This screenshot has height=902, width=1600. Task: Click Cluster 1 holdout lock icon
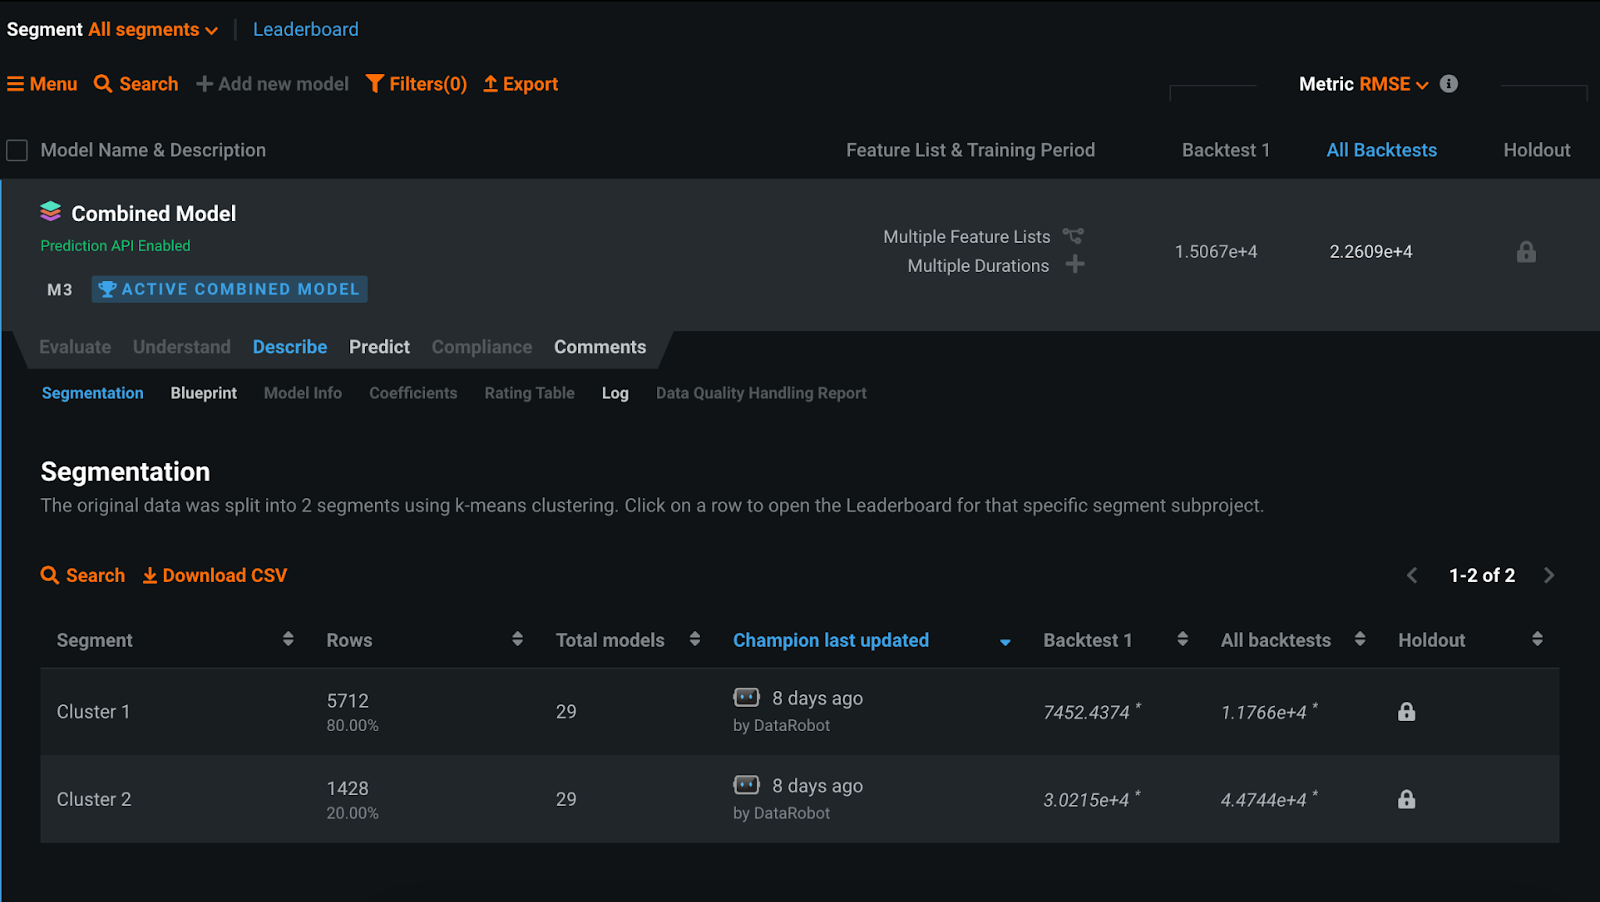tap(1407, 712)
